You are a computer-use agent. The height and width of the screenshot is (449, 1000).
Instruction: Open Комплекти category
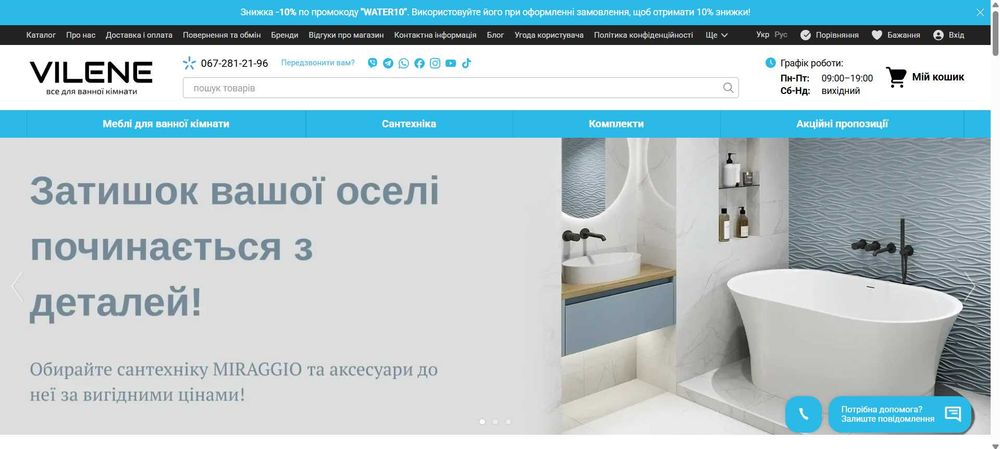[x=616, y=124]
